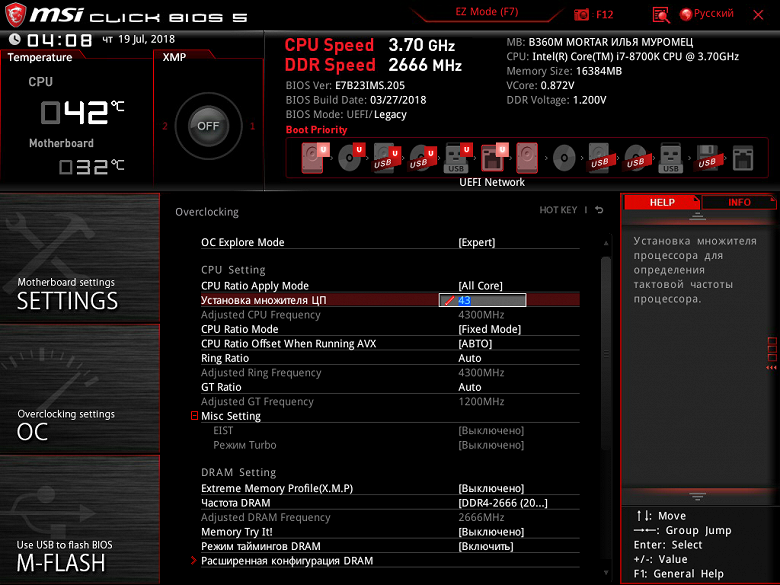780x585 pixels.
Task: Switch to the HELP tab
Action: (662, 202)
